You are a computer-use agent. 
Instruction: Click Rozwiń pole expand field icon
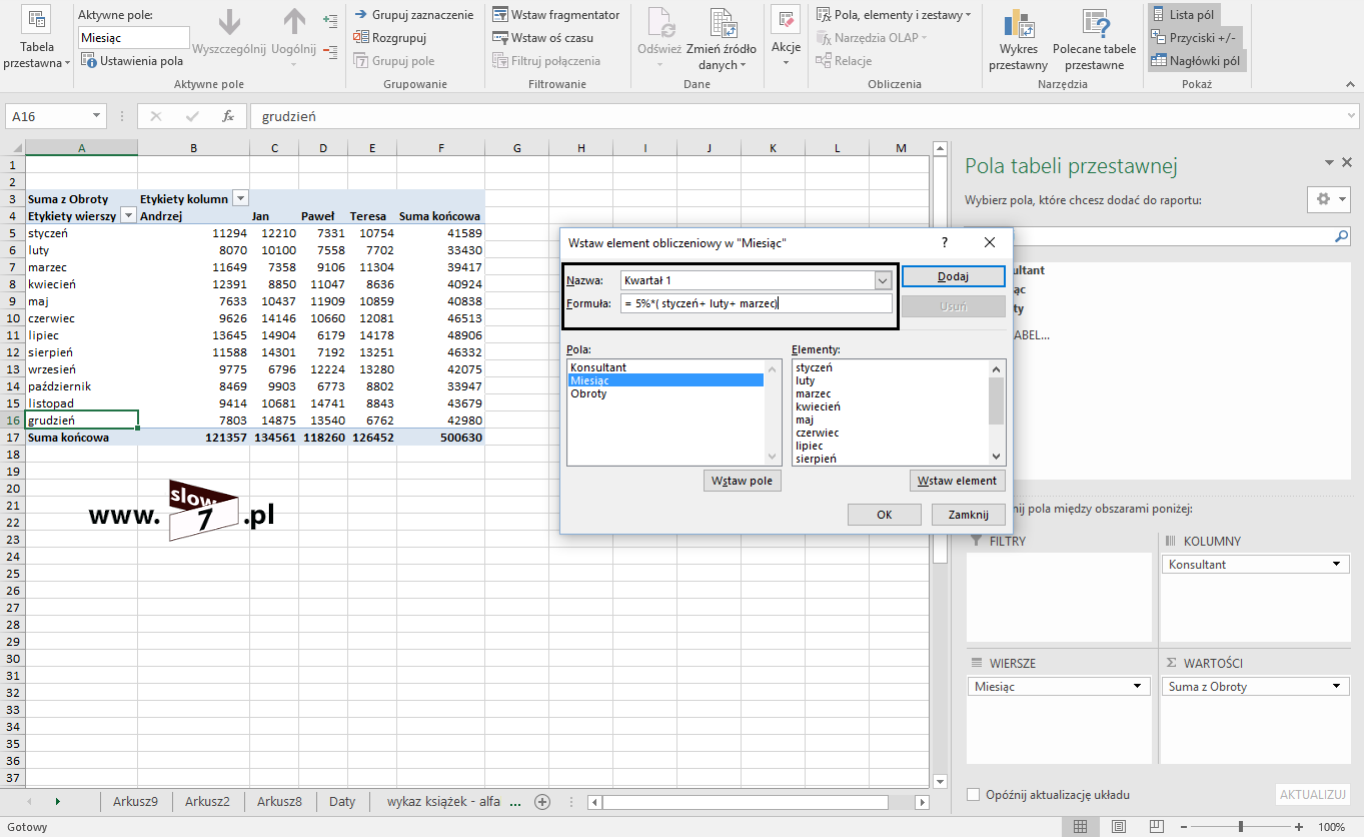tap(331, 20)
